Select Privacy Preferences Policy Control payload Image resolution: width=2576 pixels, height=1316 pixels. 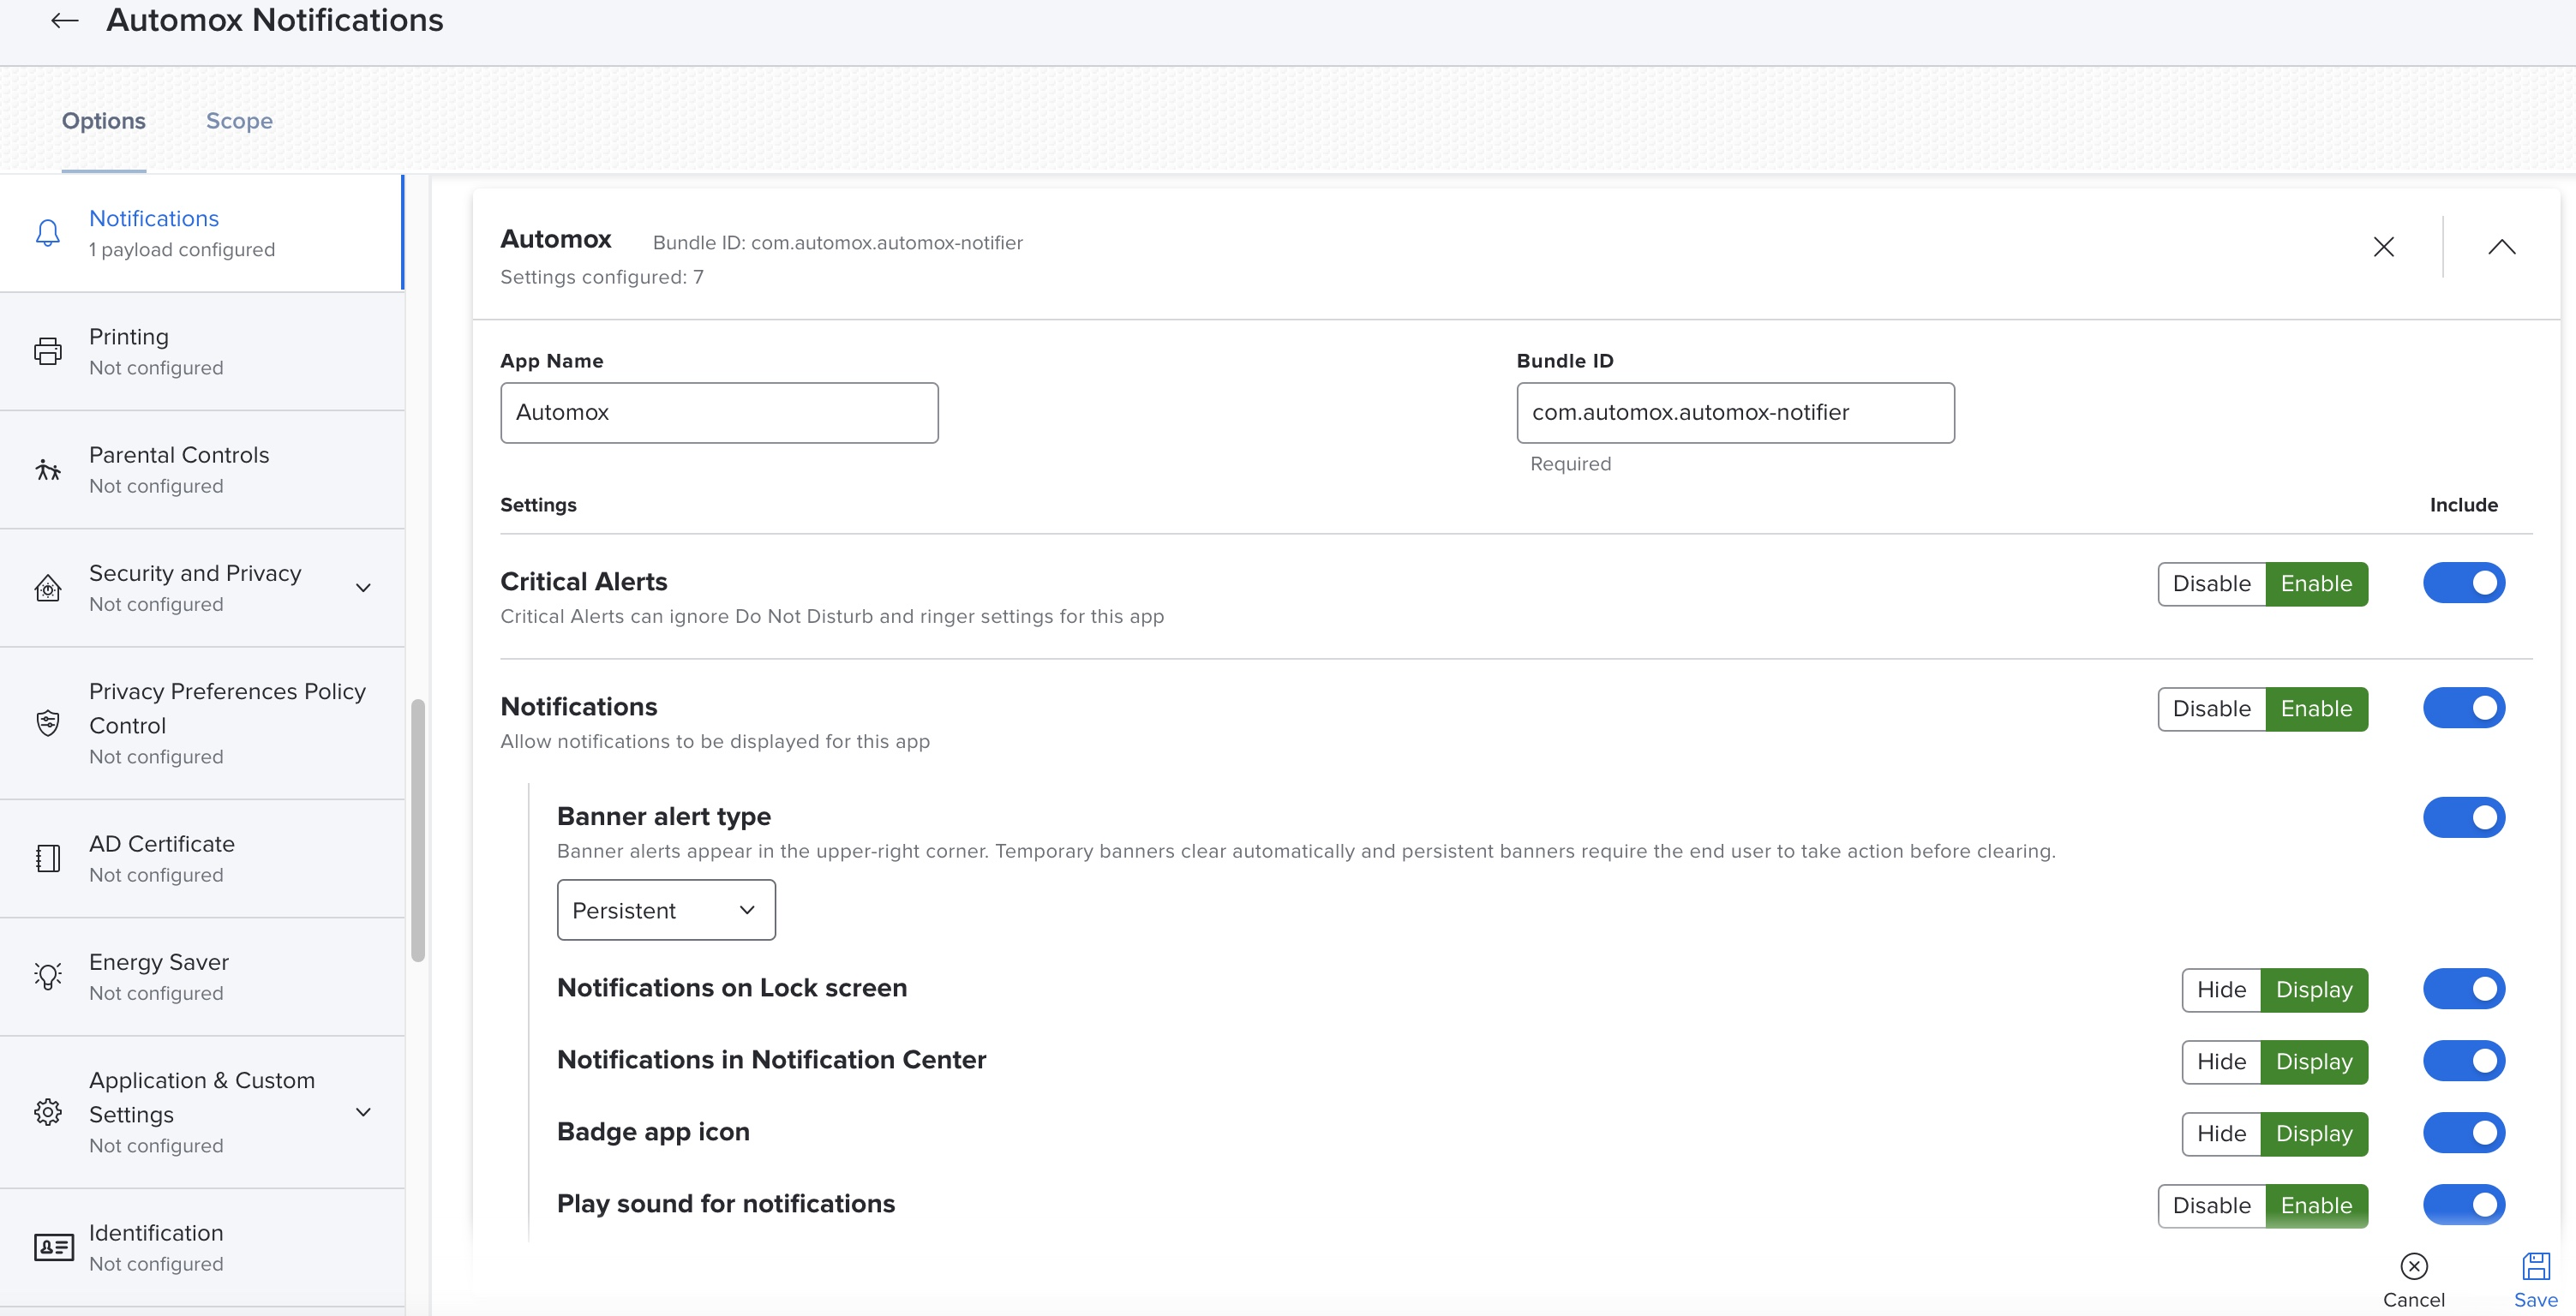[x=202, y=723]
